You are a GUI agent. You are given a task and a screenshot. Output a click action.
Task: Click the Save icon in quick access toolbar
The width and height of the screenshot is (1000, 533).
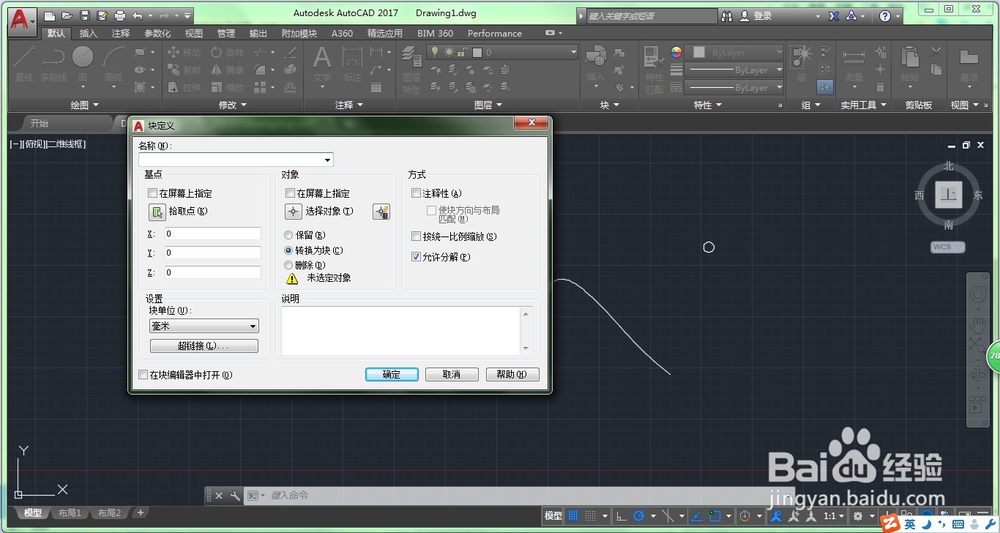coord(84,15)
